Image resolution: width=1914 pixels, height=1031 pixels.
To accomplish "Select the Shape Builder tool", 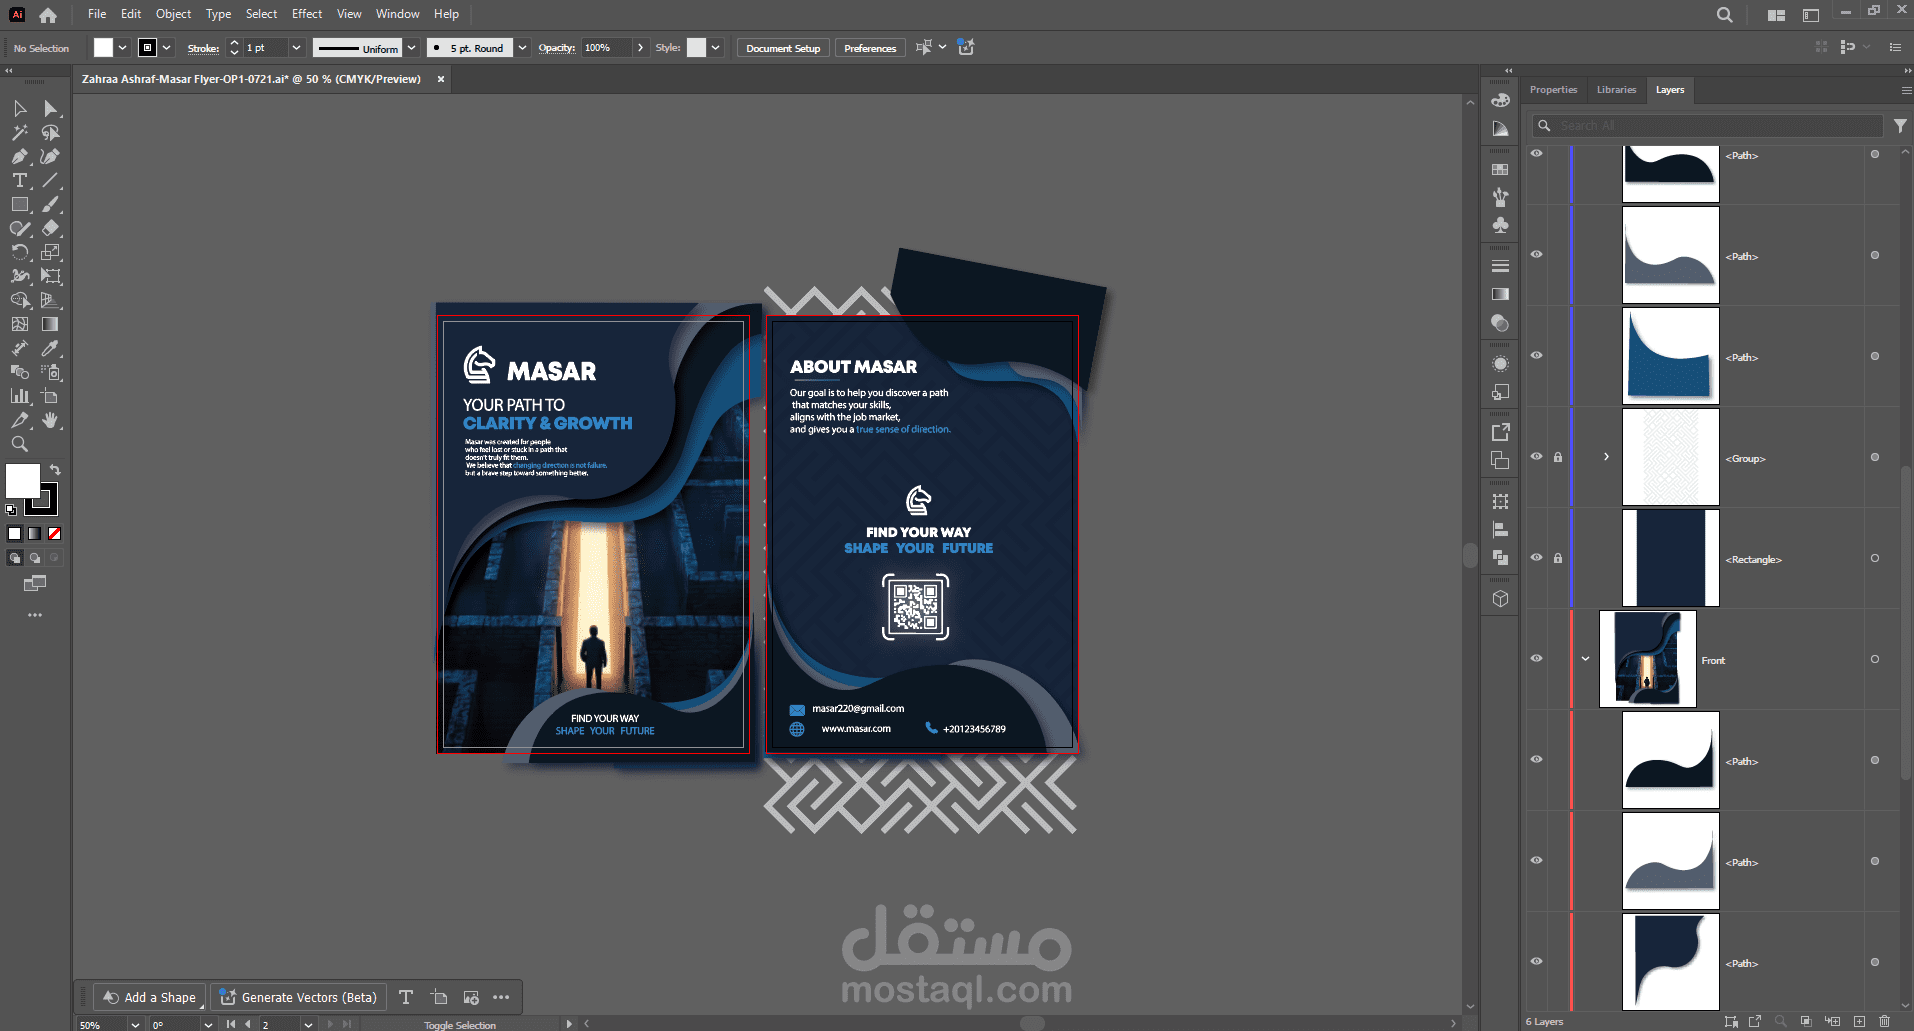I will pyautogui.click(x=20, y=300).
